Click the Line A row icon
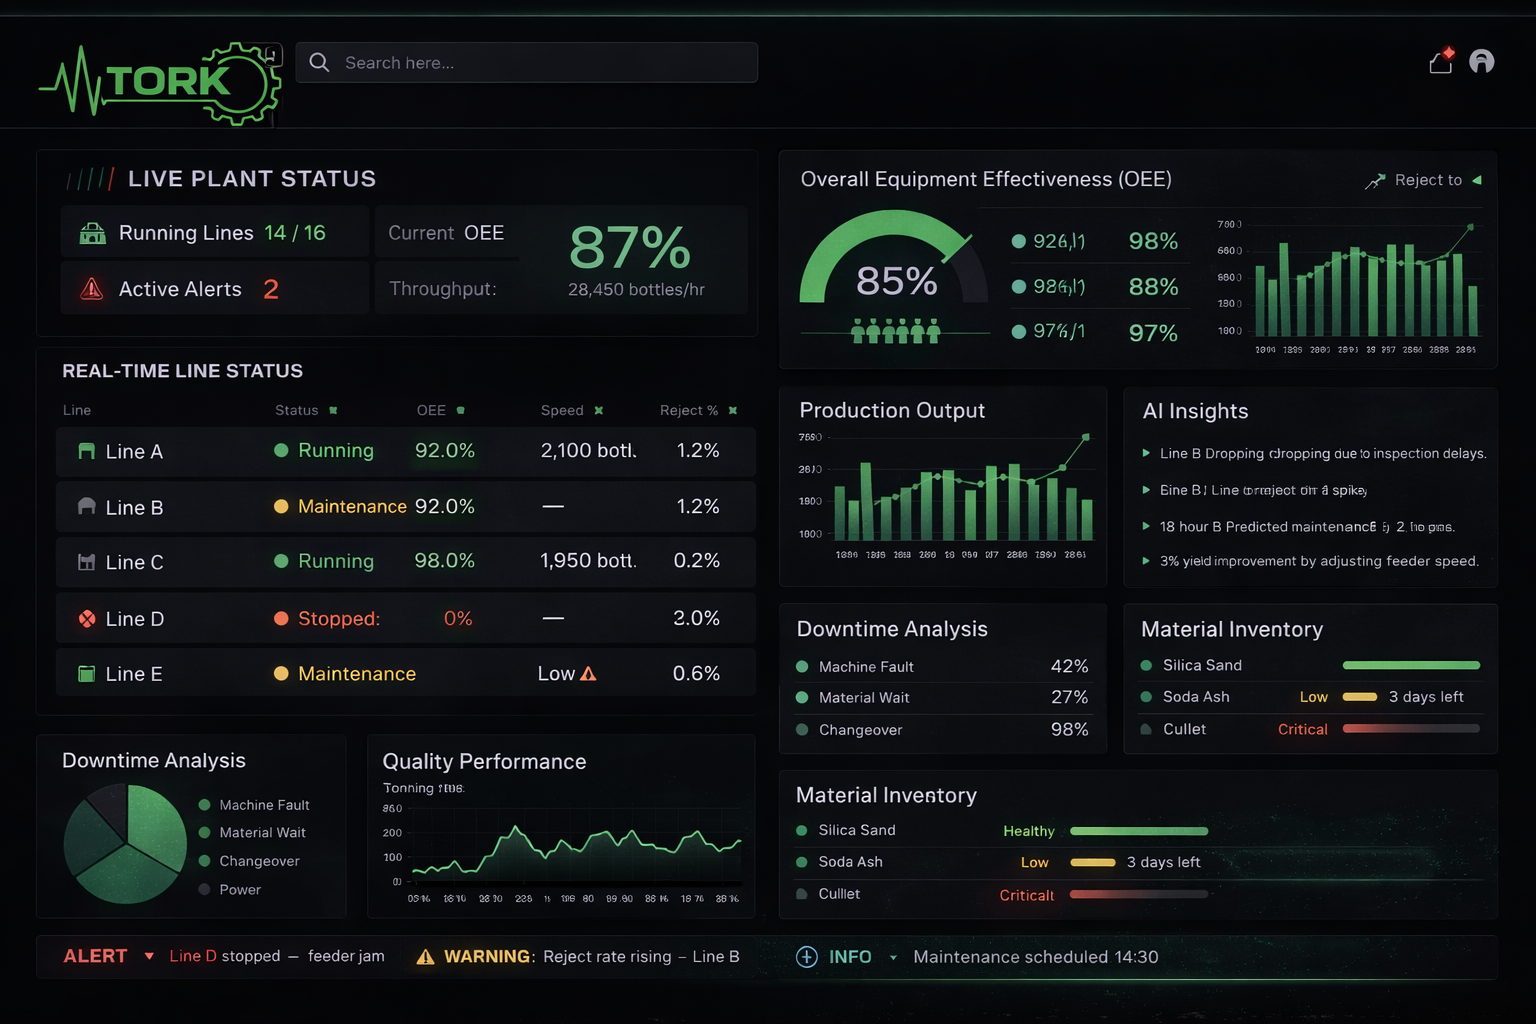This screenshot has width=1536, height=1024. pos(87,451)
